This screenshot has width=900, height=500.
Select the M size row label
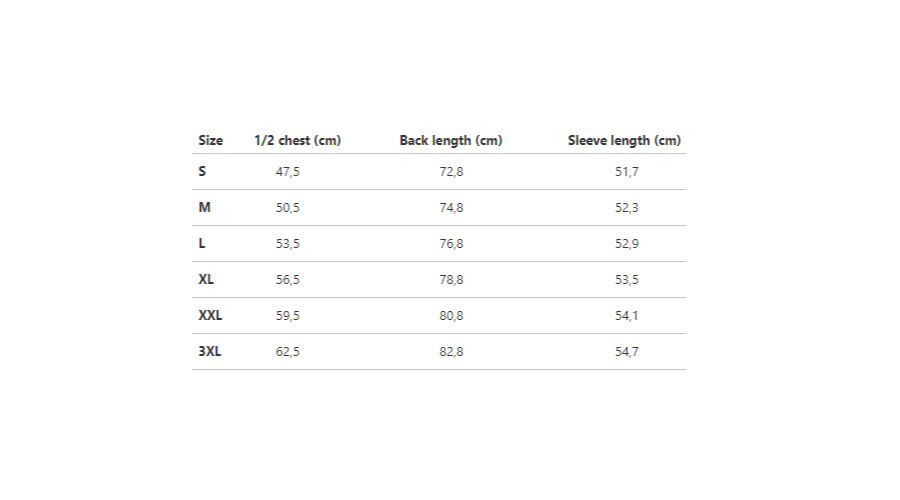(x=204, y=208)
